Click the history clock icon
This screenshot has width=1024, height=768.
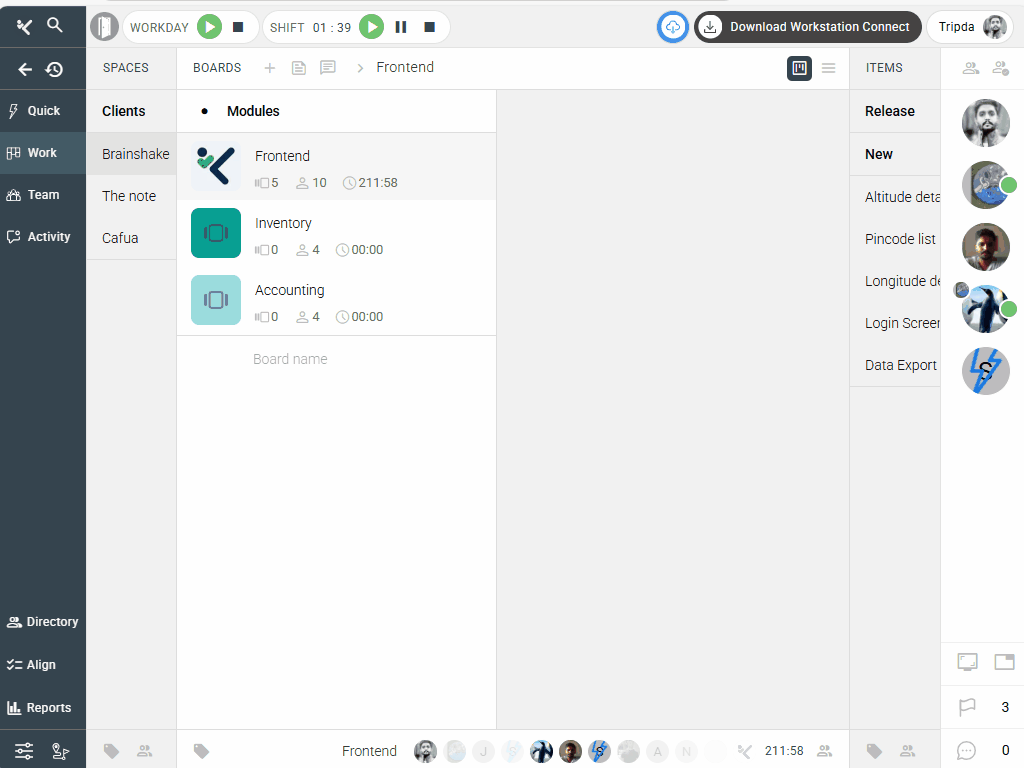(x=55, y=69)
